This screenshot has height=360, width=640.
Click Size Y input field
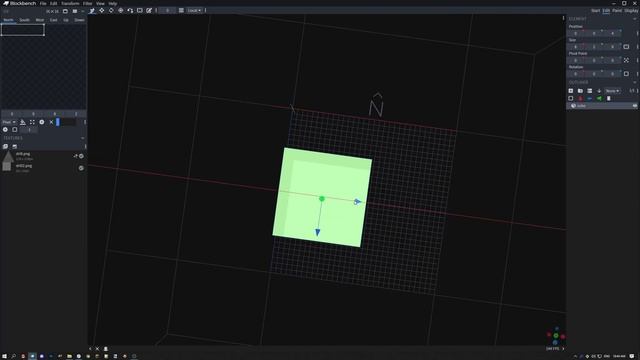tap(594, 47)
